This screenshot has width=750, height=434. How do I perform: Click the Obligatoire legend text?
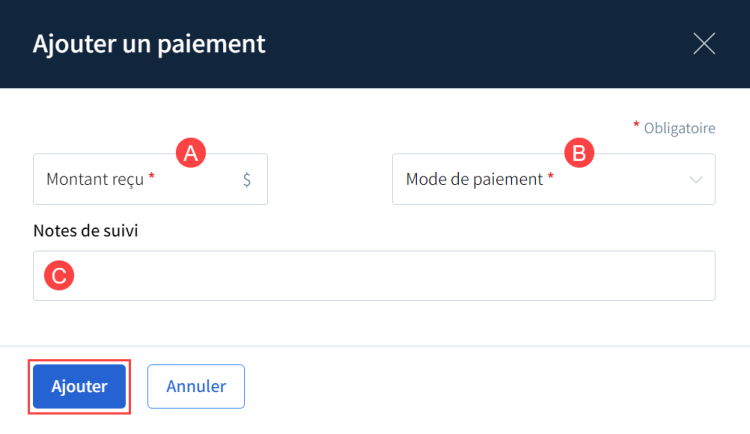[680, 128]
